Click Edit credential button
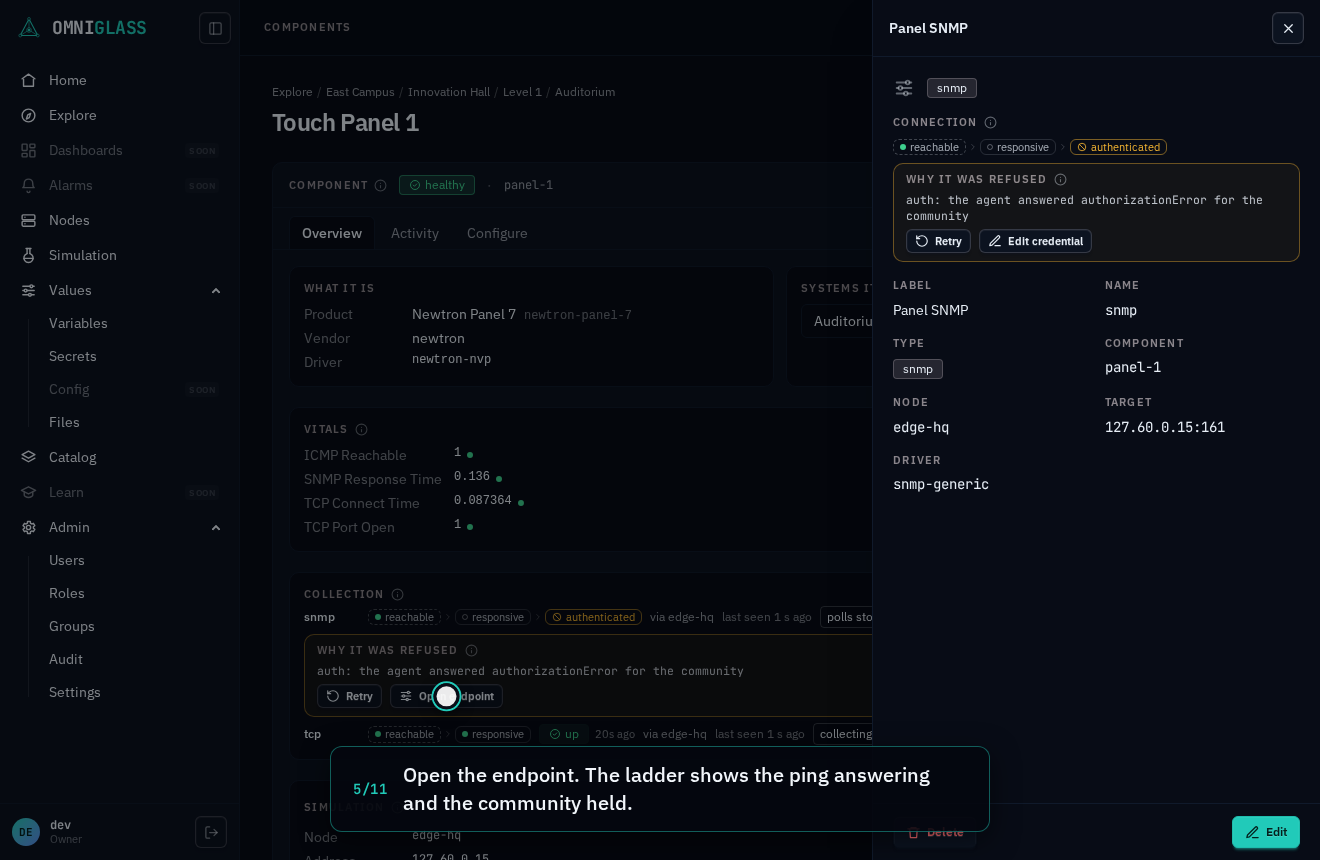 [x=1035, y=241]
